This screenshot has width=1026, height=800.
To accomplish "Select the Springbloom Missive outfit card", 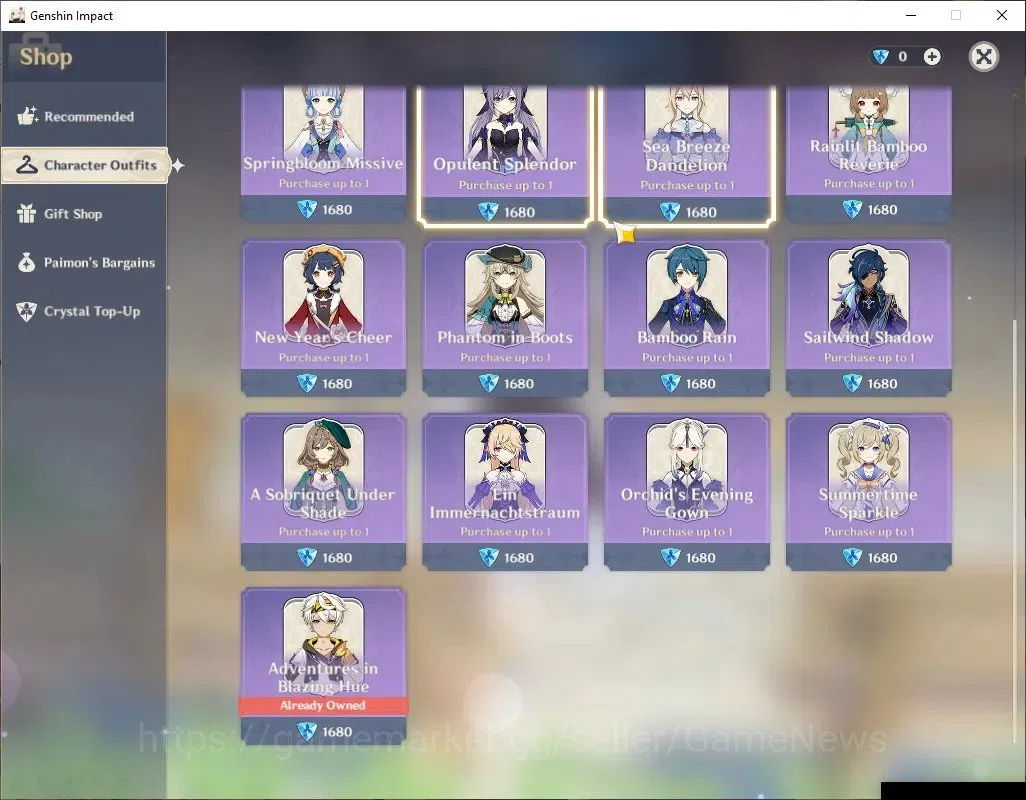I will 323,154.
